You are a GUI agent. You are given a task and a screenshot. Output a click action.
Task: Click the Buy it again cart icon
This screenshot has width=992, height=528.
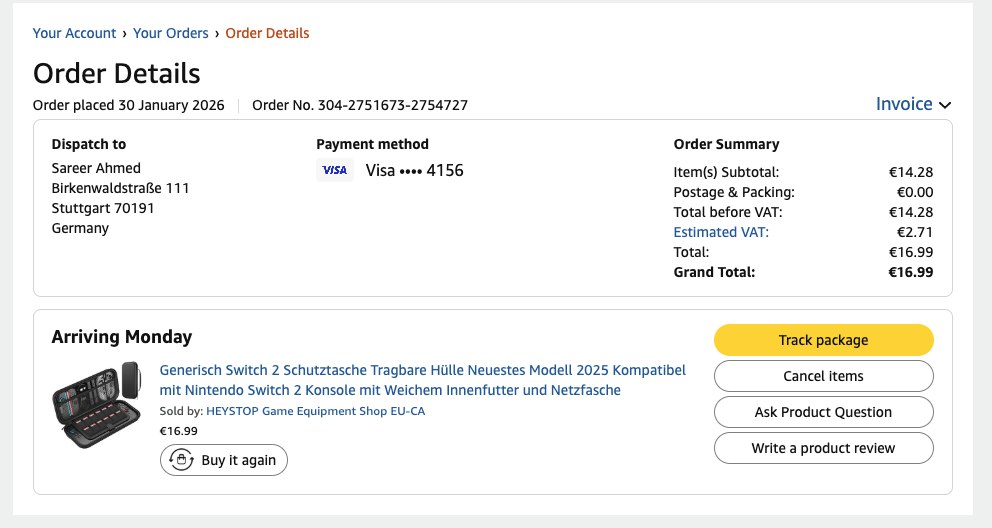tap(181, 460)
